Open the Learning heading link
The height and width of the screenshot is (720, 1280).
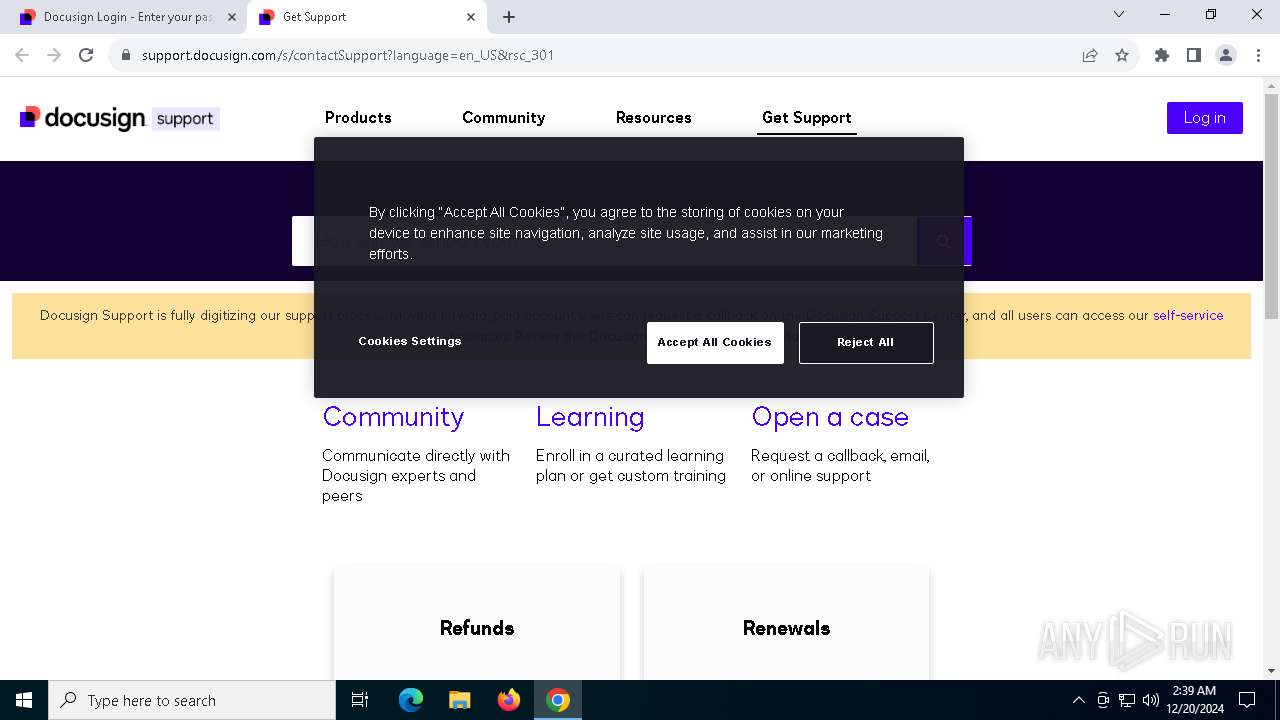click(x=590, y=417)
